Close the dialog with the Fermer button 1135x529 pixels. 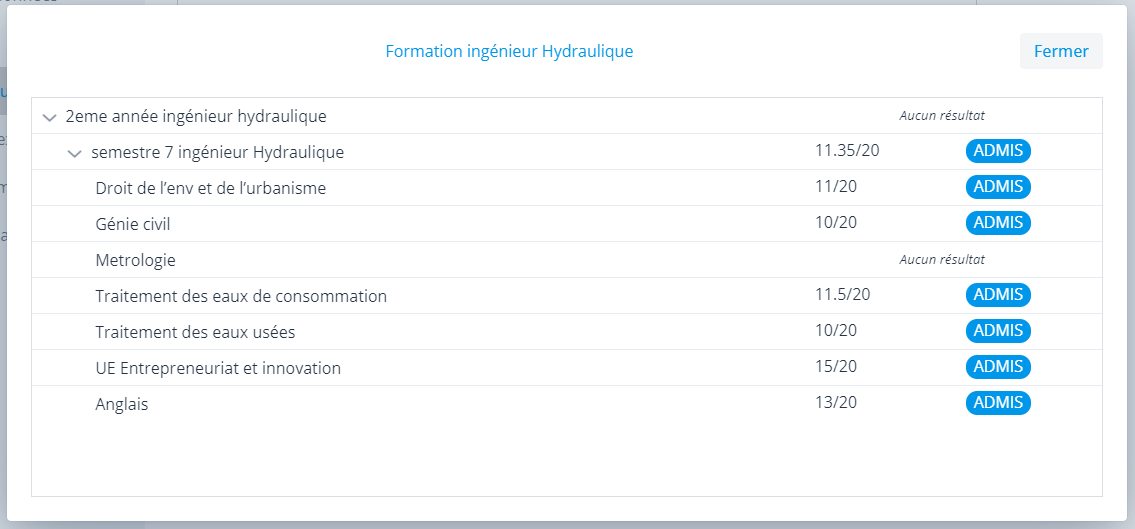point(1060,51)
